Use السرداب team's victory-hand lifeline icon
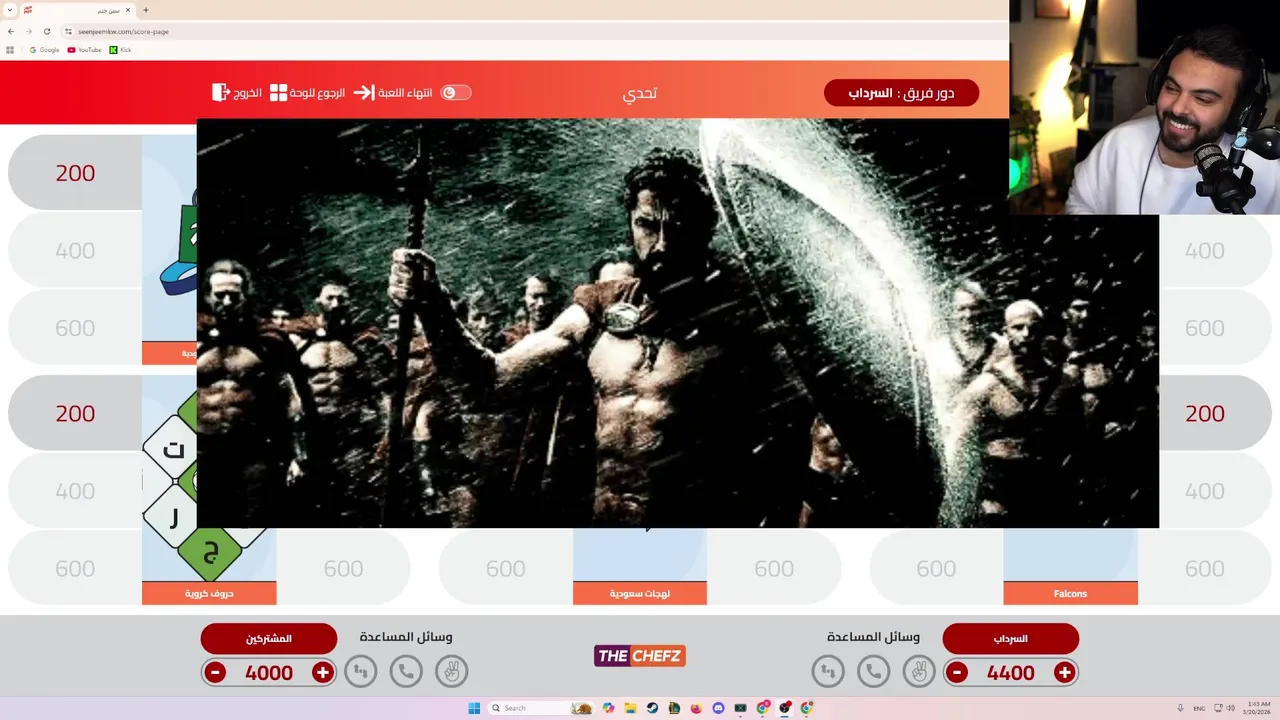1280x720 pixels. 919,672
